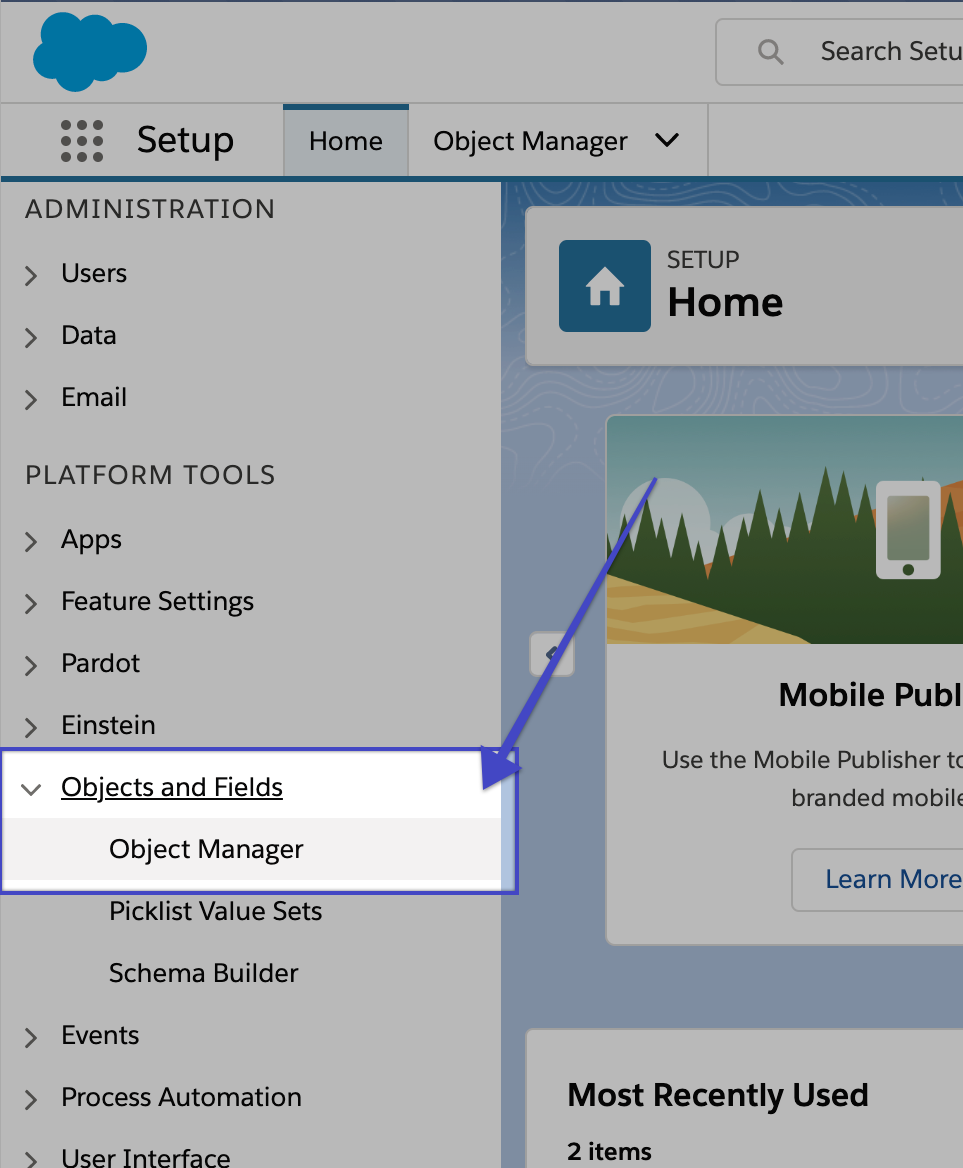Select Events in the sidebar

click(100, 1035)
